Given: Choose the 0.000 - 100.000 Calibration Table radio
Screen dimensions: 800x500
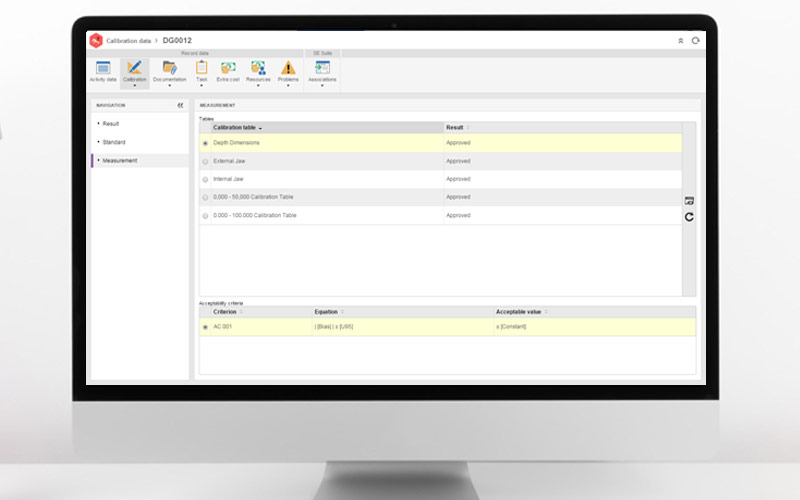Looking at the screenshot, I should (x=206, y=215).
